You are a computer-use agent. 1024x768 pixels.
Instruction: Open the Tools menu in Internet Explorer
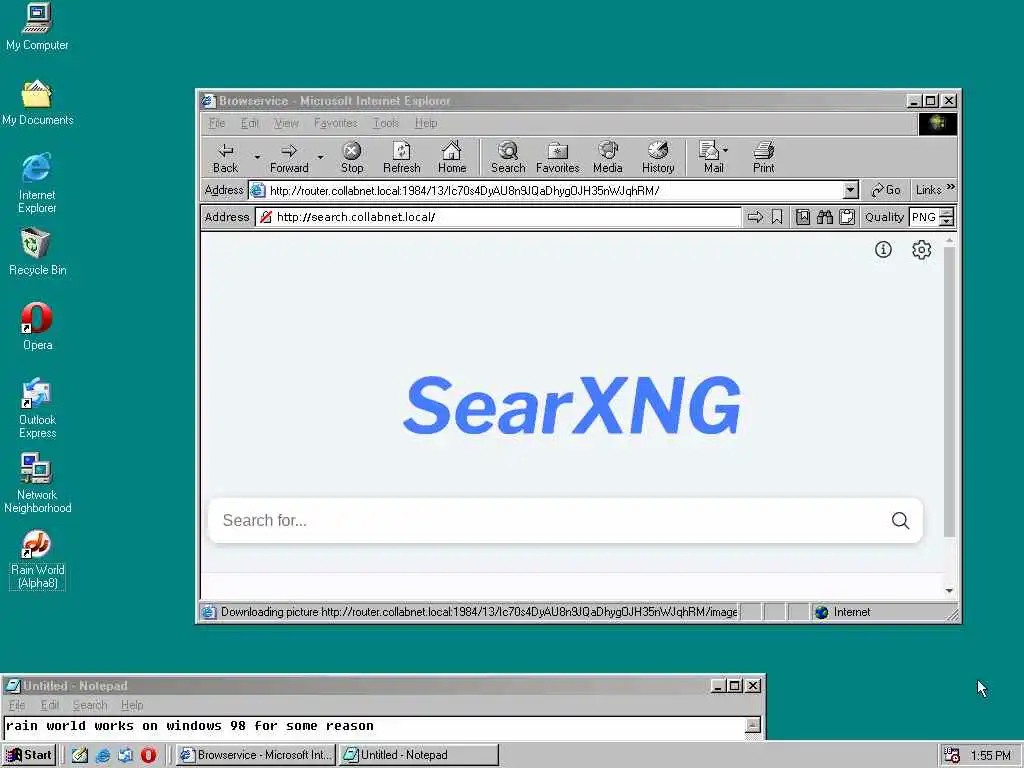click(385, 123)
